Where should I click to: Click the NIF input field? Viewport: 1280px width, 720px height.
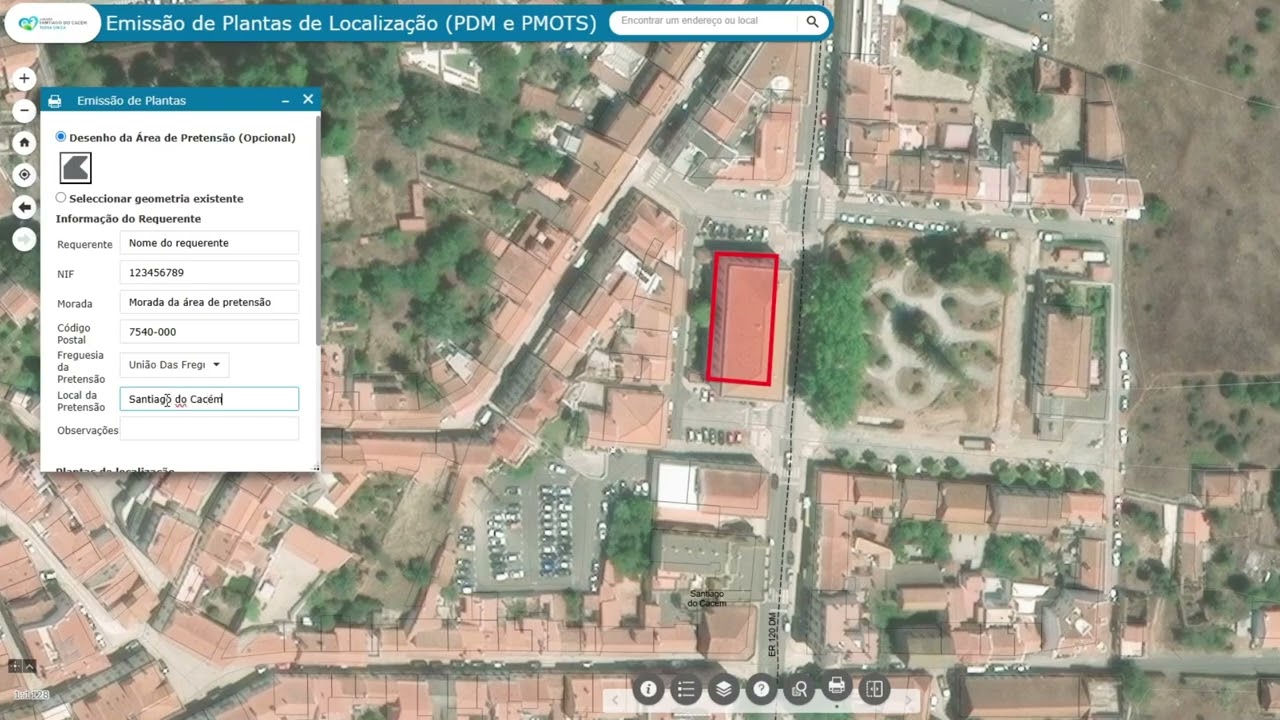pyautogui.click(x=209, y=273)
